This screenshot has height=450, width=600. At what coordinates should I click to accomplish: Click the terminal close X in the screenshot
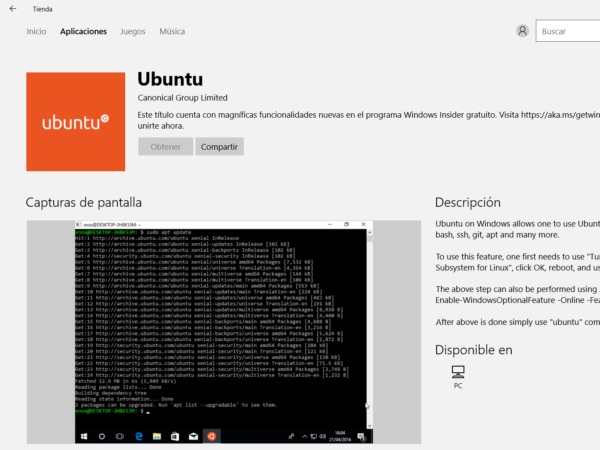364,224
